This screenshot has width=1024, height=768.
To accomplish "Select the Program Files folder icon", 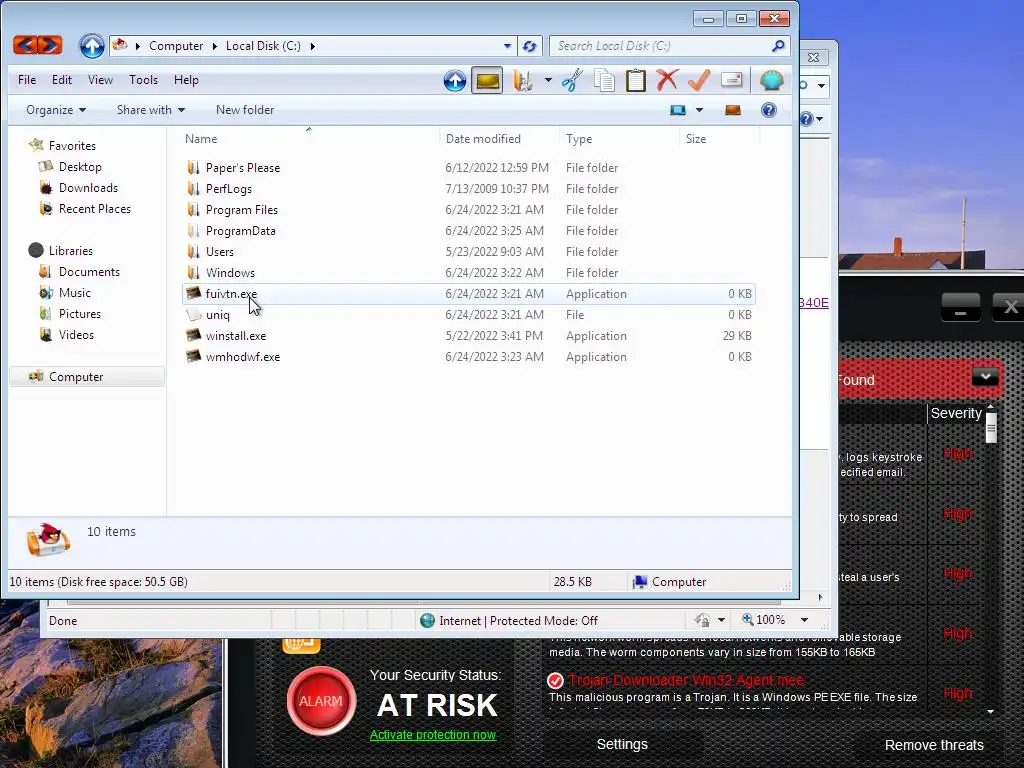I will click(193, 210).
